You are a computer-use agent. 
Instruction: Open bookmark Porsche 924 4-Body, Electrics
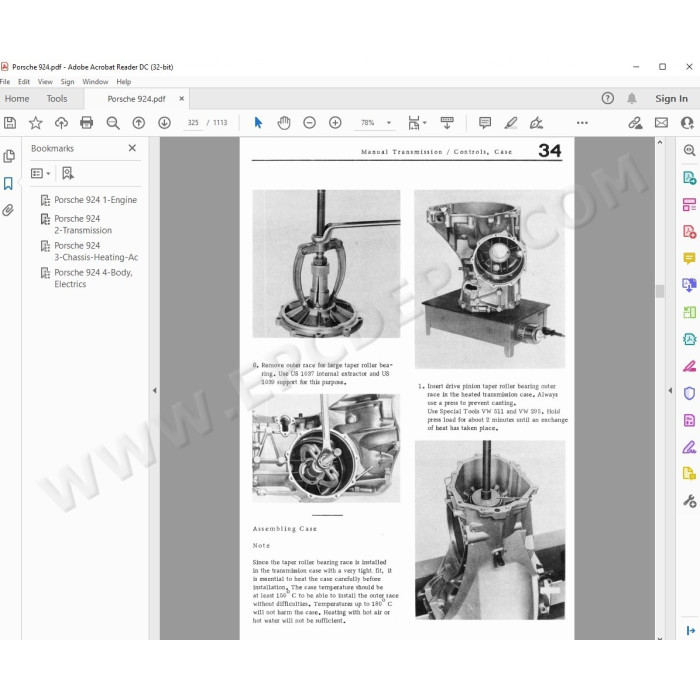click(93, 278)
